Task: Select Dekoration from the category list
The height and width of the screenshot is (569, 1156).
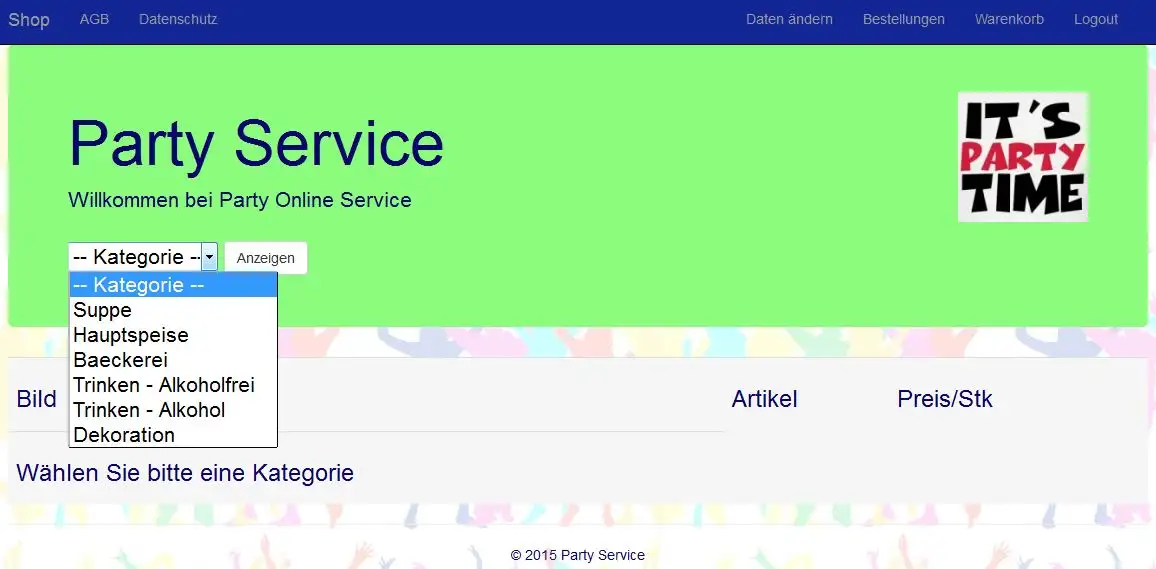Action: (173, 435)
